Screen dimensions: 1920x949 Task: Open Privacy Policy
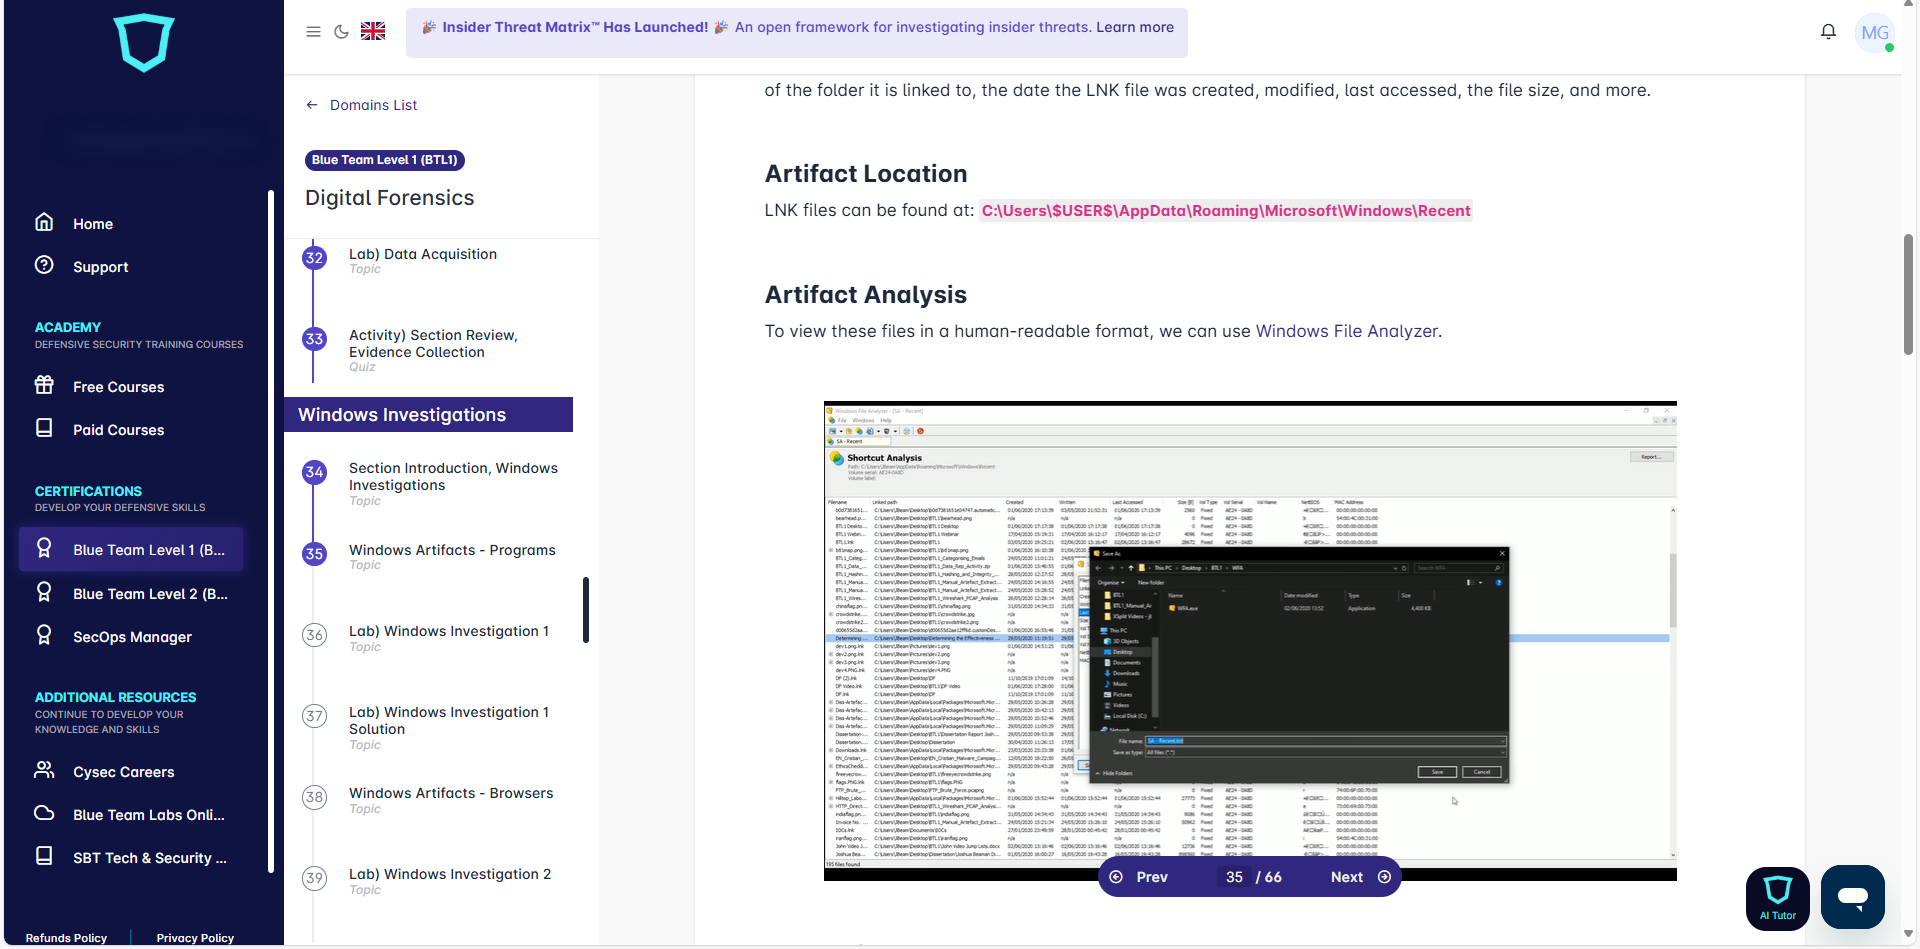(x=195, y=938)
